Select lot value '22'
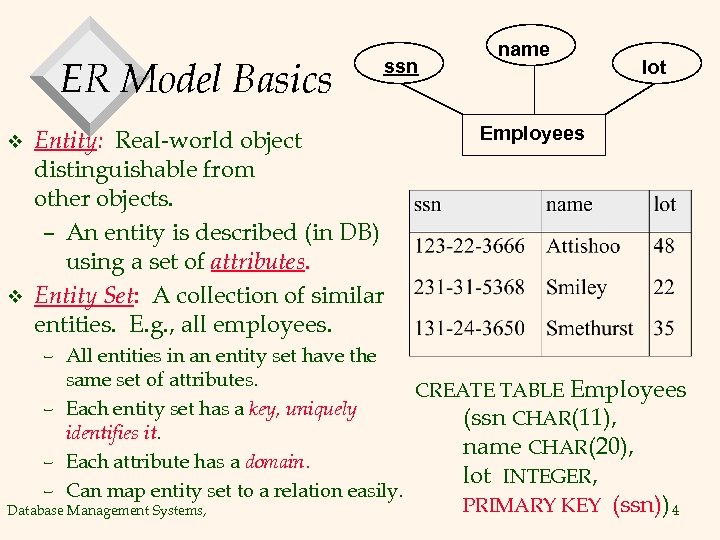720x540 pixels. pos(664,287)
